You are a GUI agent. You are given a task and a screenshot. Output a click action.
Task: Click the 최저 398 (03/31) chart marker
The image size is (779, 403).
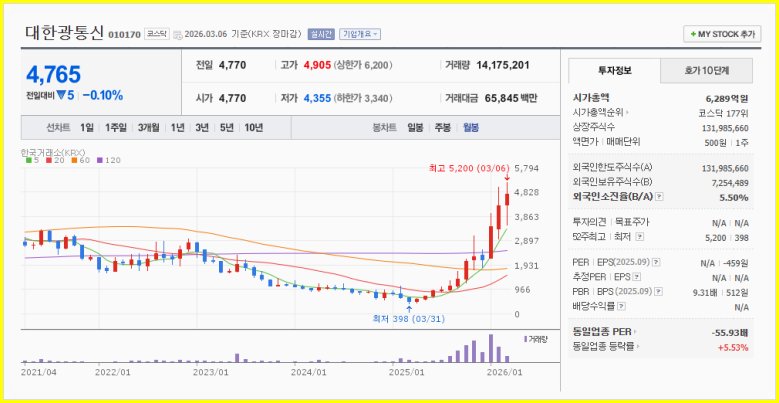[408, 319]
